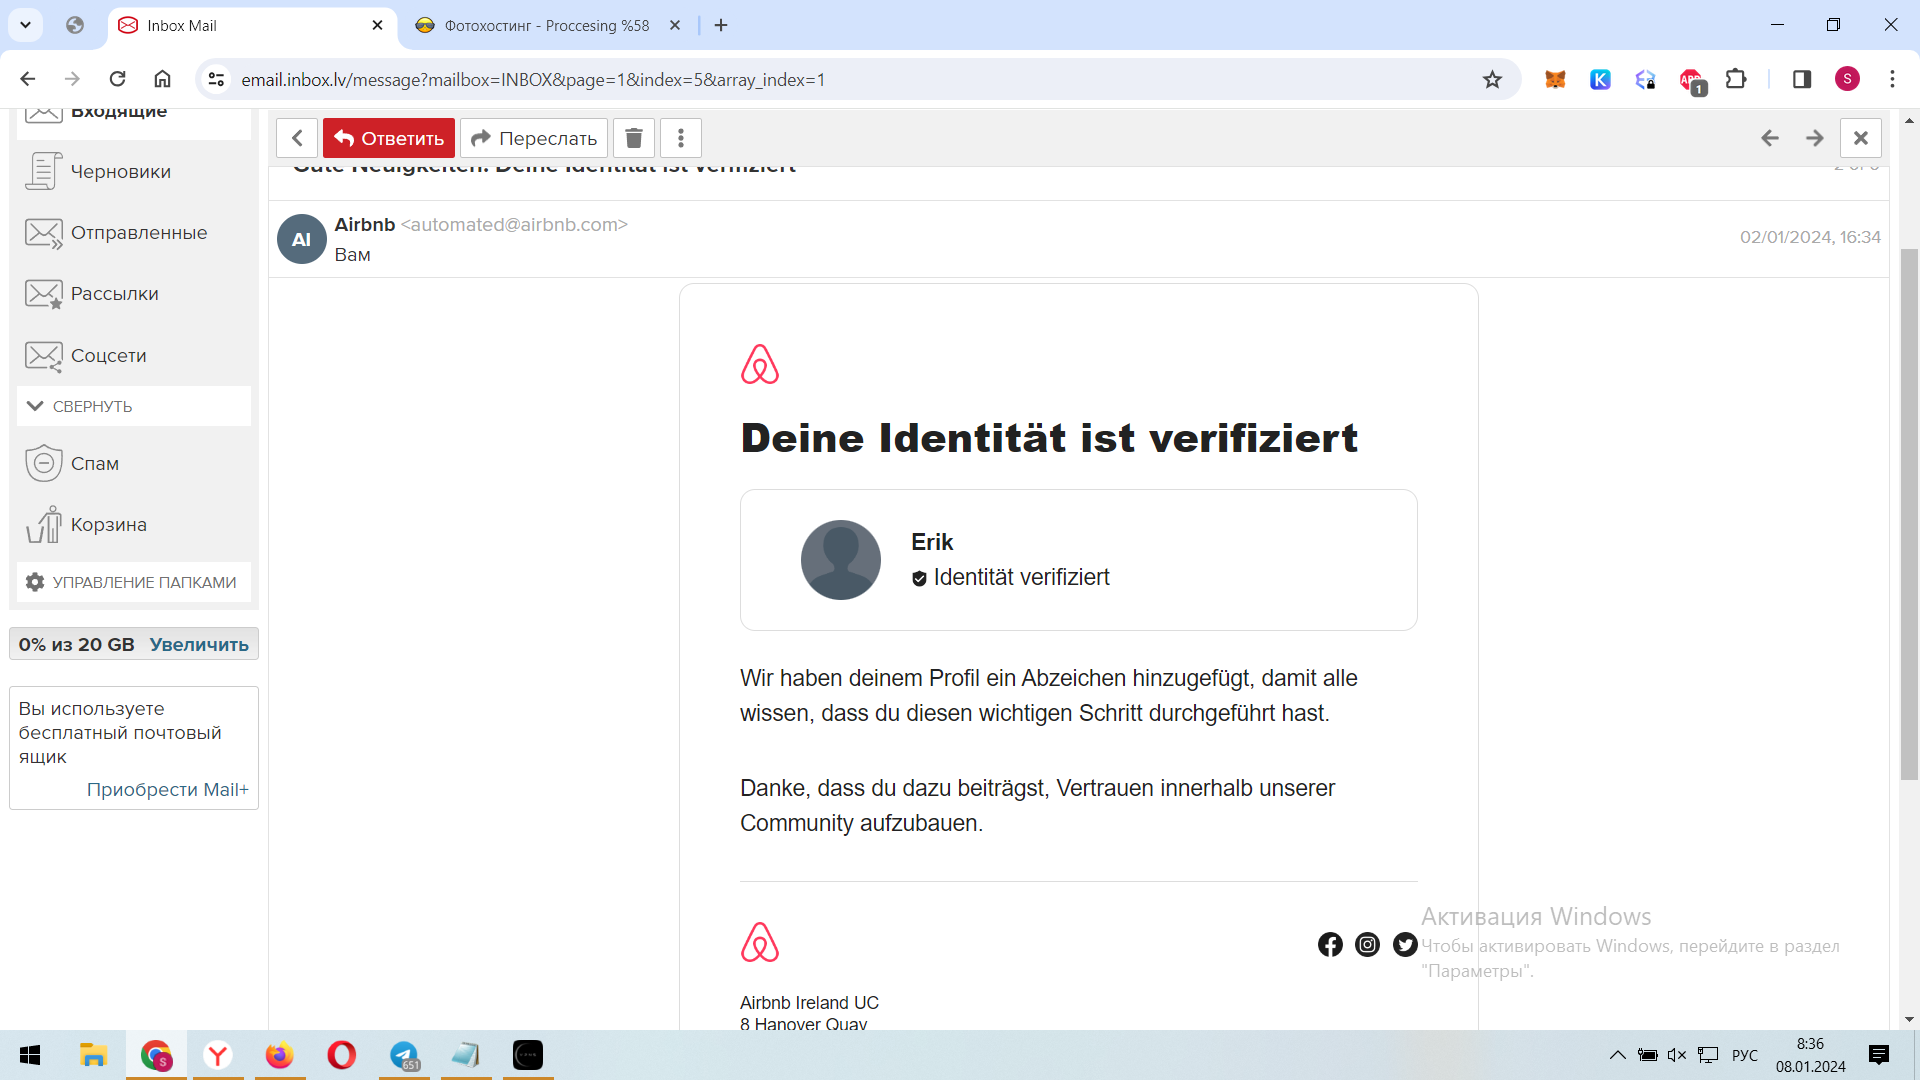Open previous message with left arrow

click(x=1769, y=138)
